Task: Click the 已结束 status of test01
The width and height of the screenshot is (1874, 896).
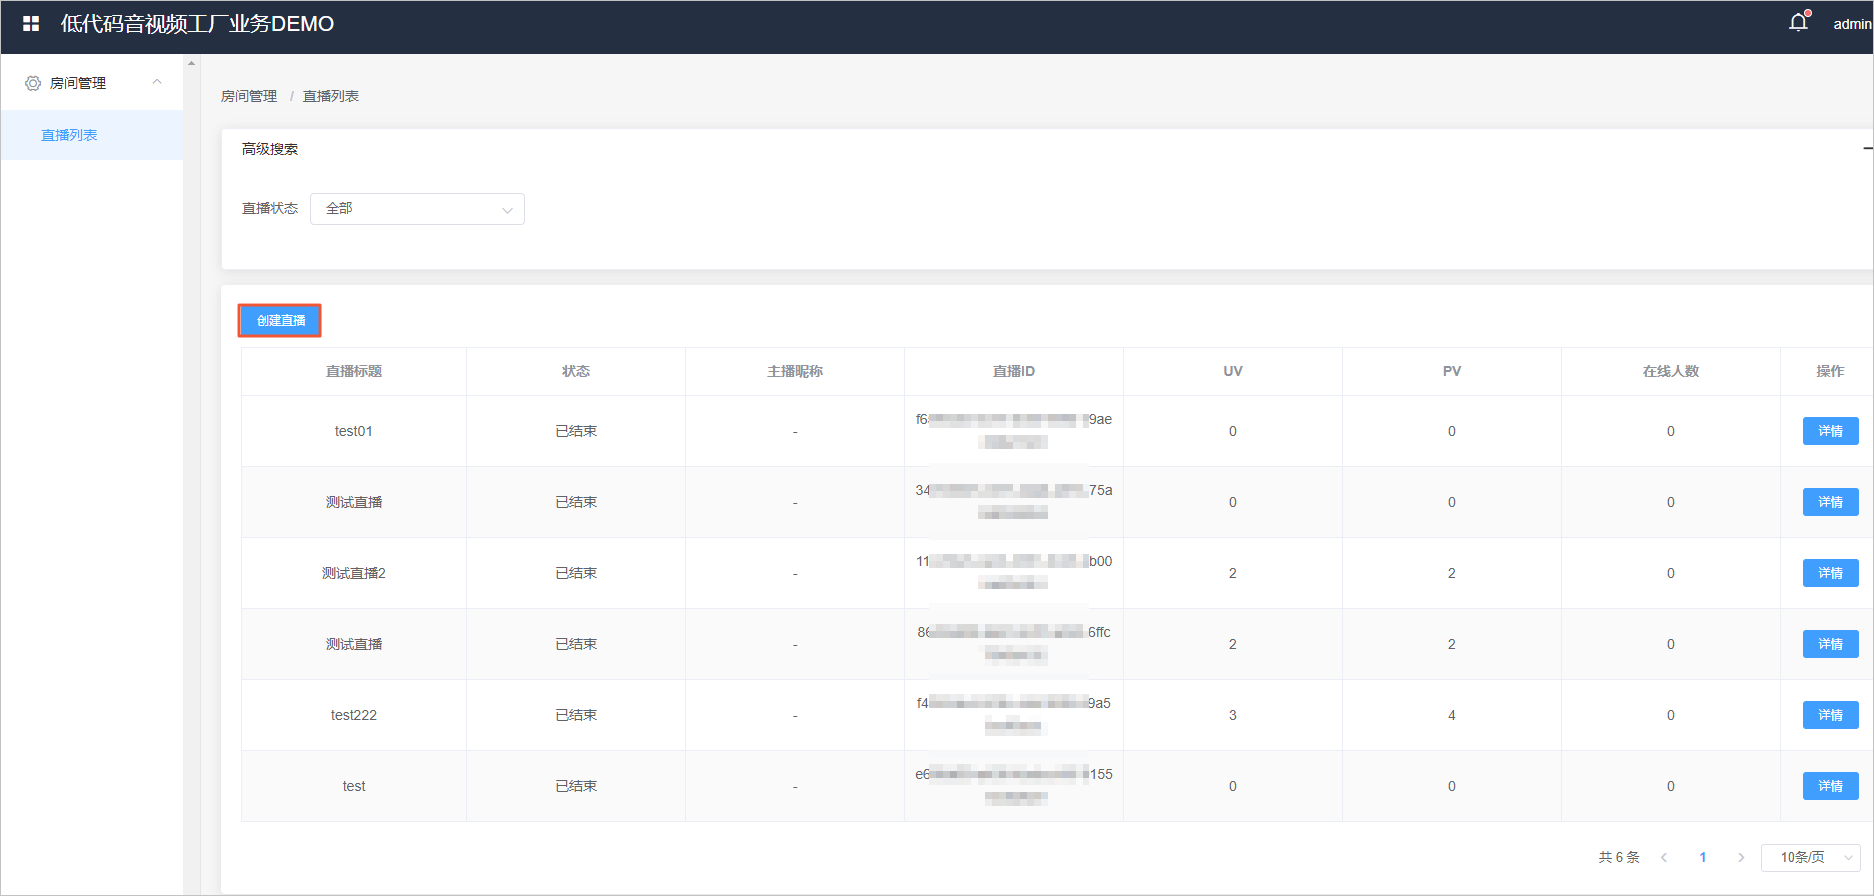Action: pyautogui.click(x=576, y=431)
